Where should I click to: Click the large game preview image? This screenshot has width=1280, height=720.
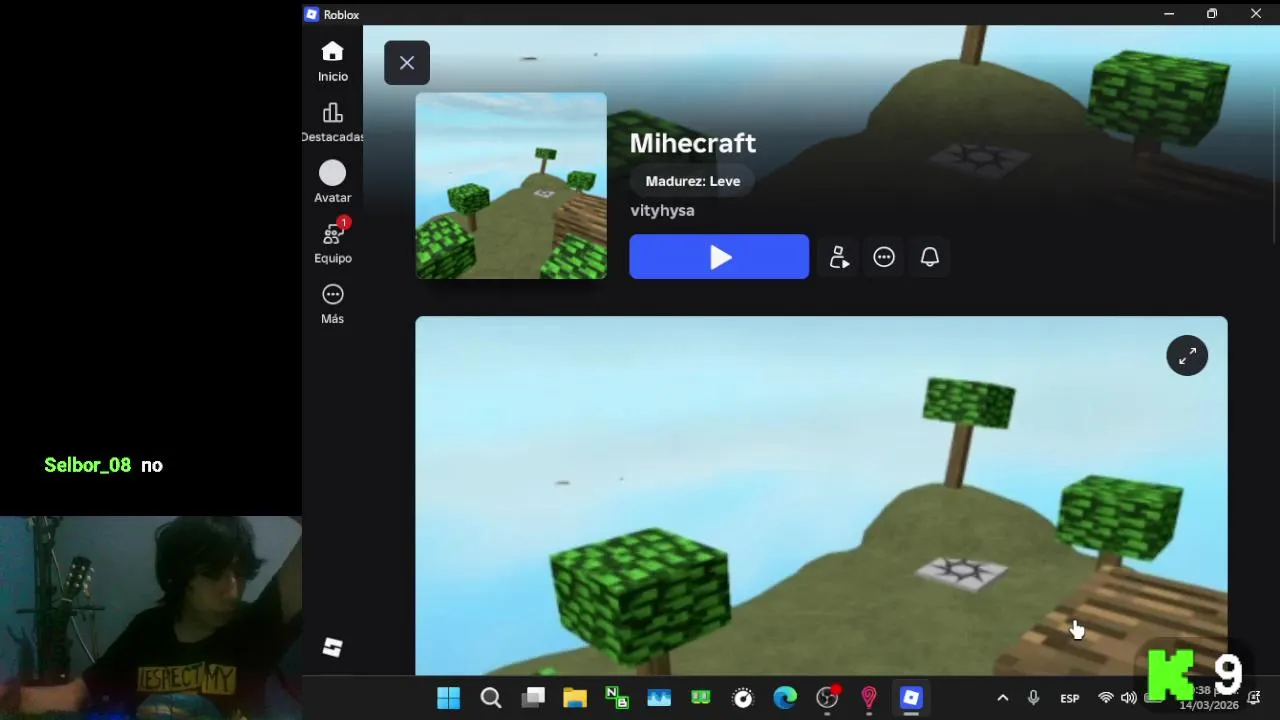(821, 496)
